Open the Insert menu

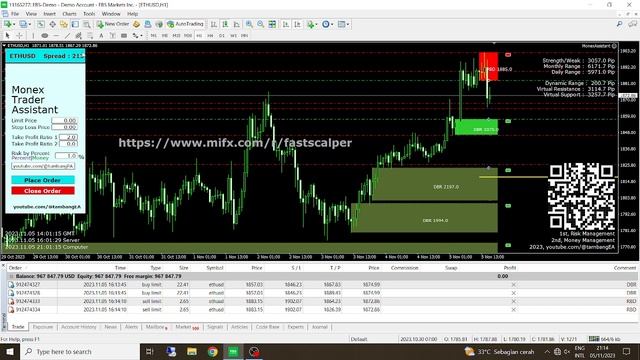click(49, 14)
